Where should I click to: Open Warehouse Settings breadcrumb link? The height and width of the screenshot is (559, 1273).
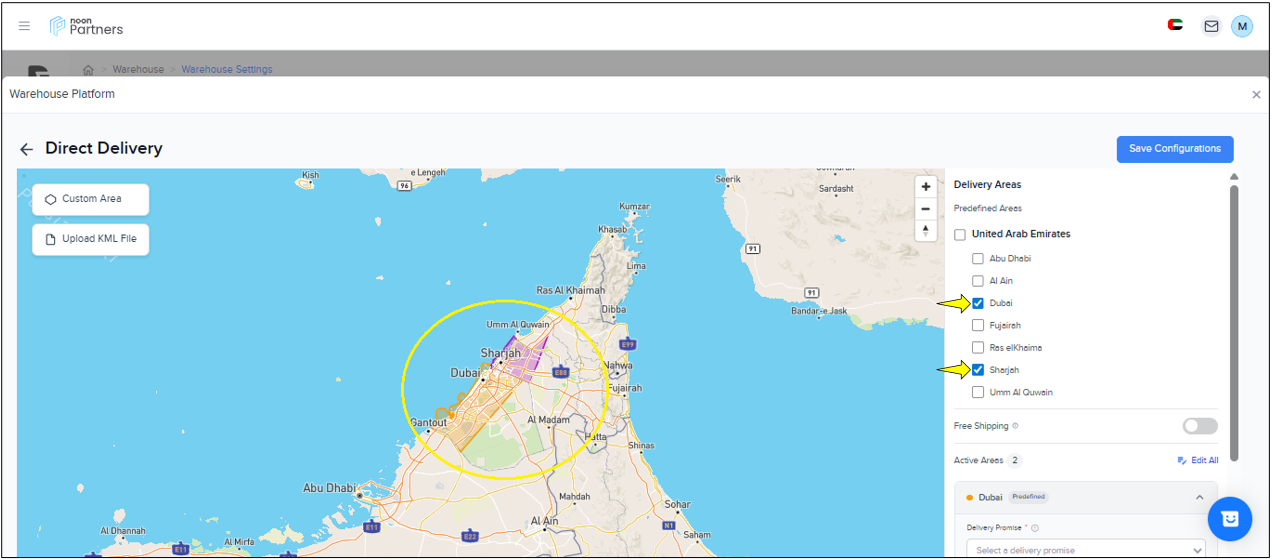pos(226,69)
